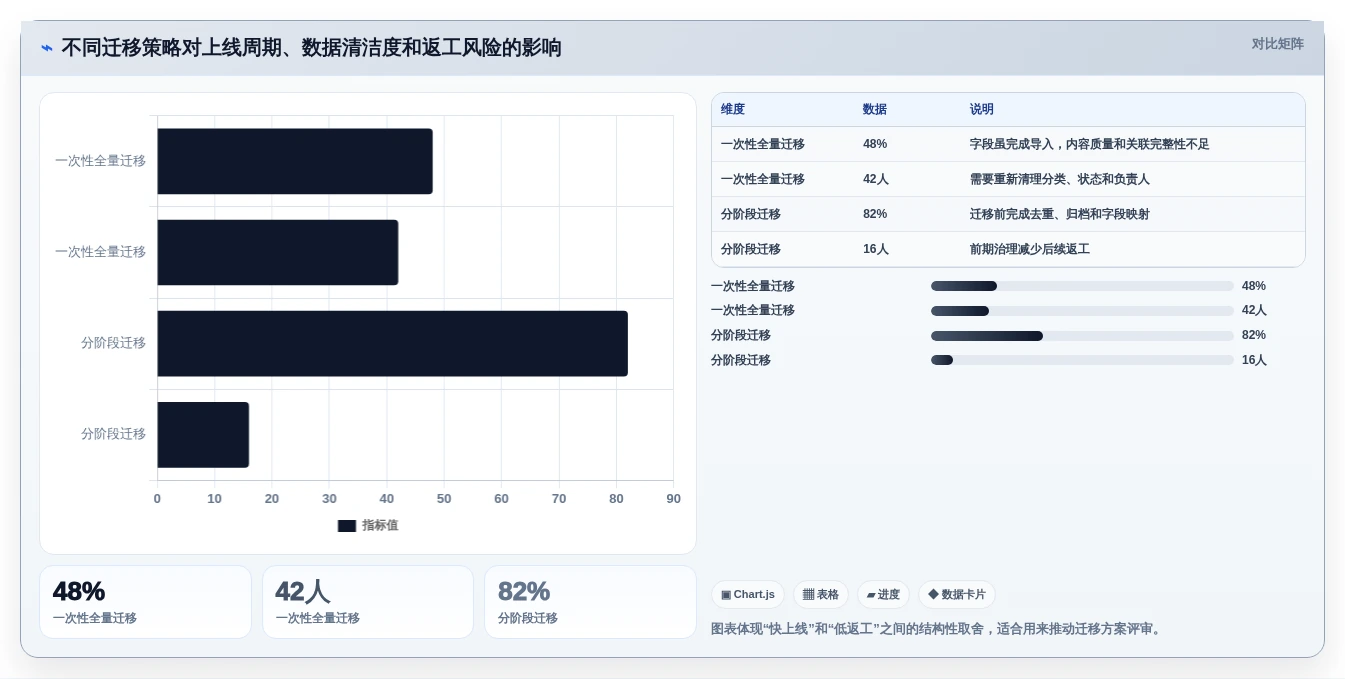Click the description 字段虽完成导入，内容质量和关联完整性不足
The height and width of the screenshot is (679, 1345).
pyautogui.click(x=1089, y=144)
